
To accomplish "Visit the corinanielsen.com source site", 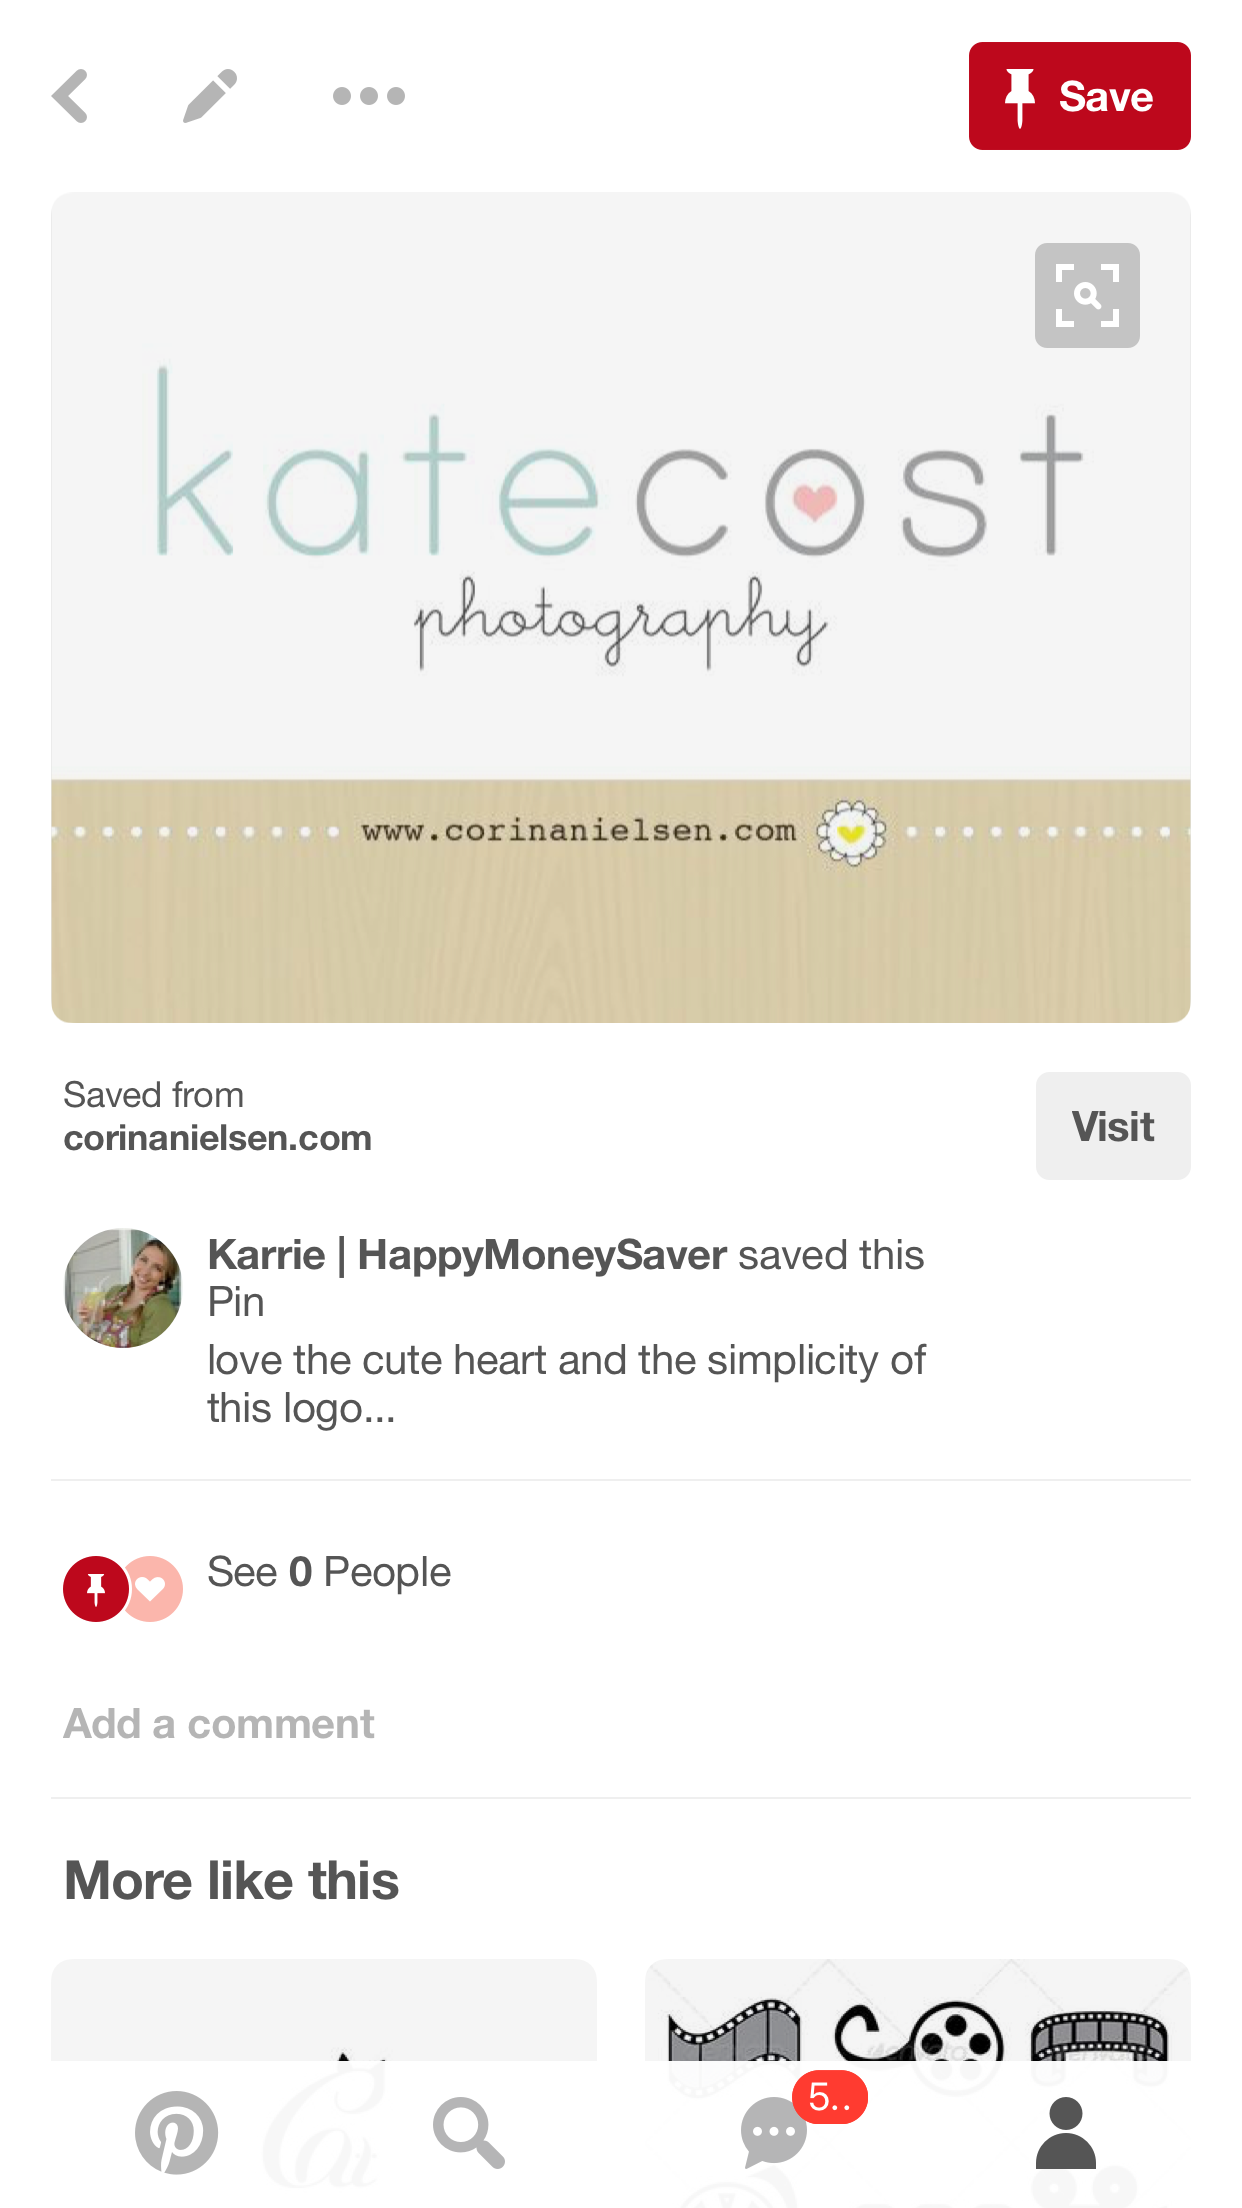I will point(1113,1126).
